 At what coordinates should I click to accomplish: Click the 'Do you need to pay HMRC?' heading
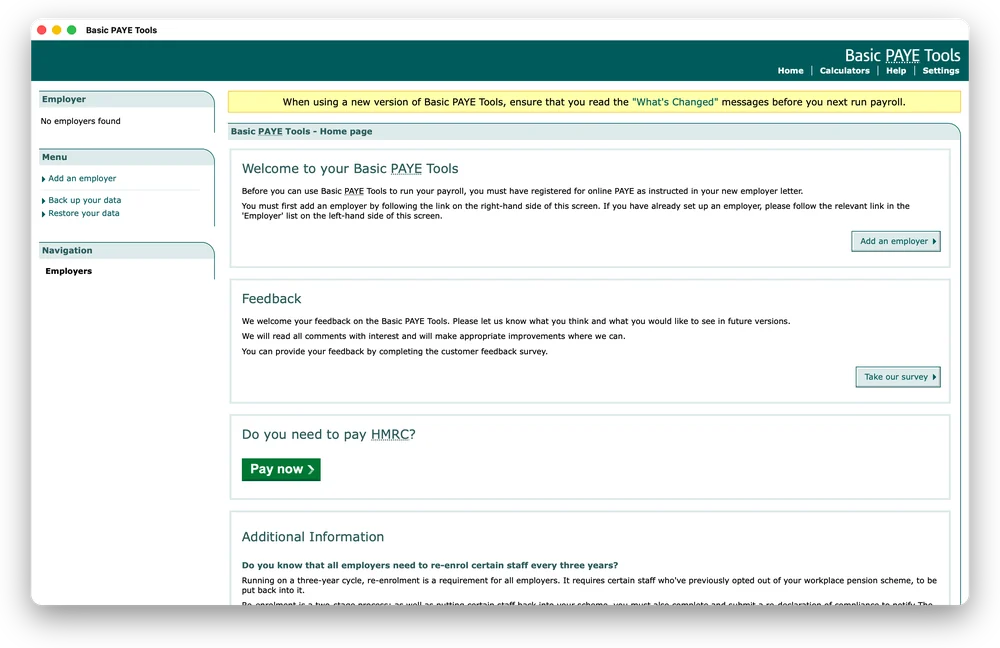pyautogui.click(x=328, y=435)
